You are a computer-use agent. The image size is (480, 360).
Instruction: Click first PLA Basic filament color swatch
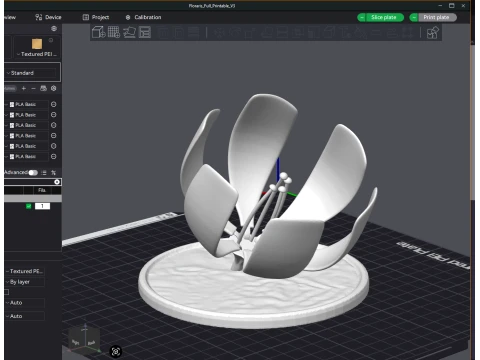12,105
